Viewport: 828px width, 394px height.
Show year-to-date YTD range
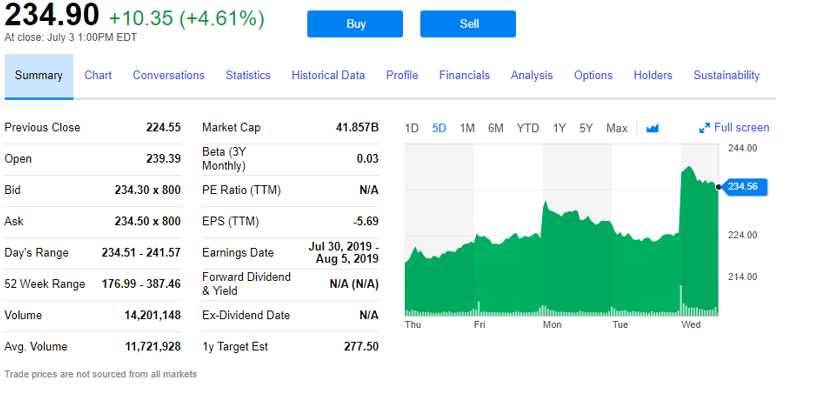[x=528, y=128]
